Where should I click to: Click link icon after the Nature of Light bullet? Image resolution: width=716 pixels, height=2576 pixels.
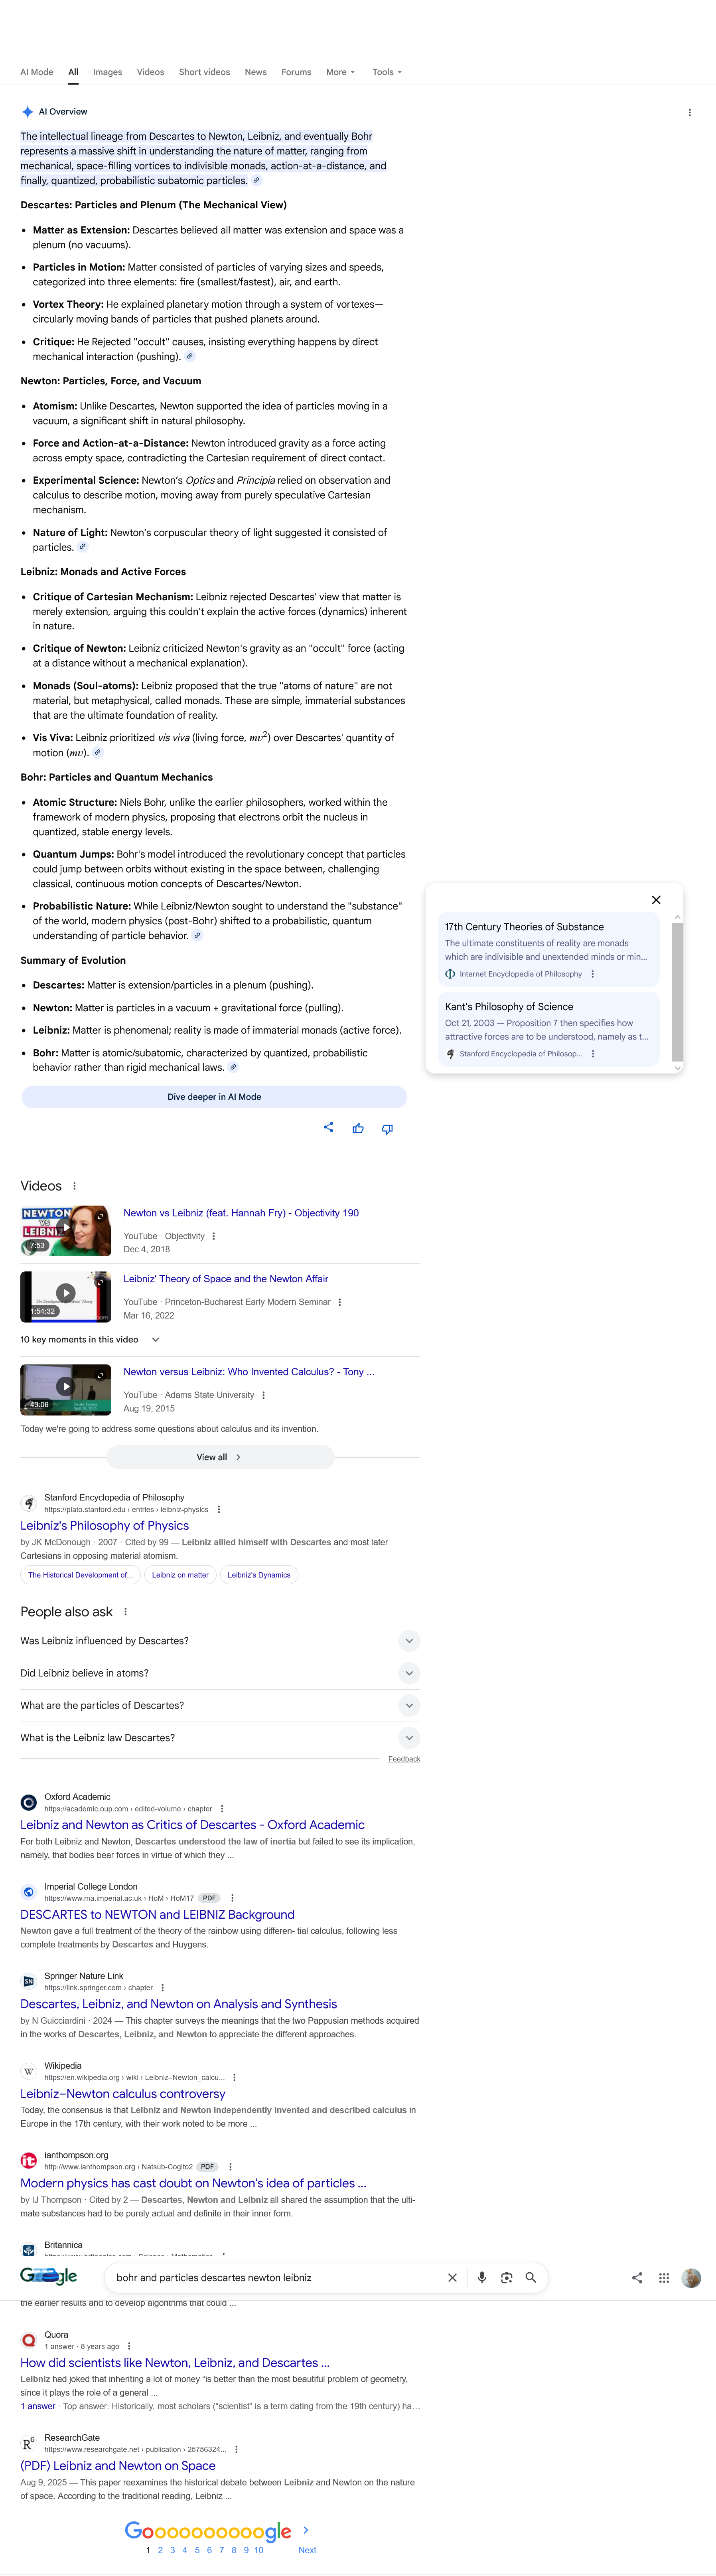click(83, 547)
